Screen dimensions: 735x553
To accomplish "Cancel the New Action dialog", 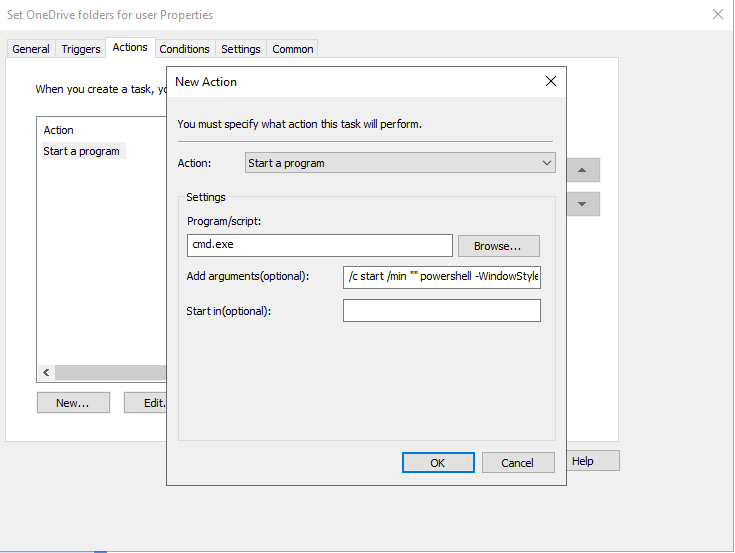I will coord(517,463).
